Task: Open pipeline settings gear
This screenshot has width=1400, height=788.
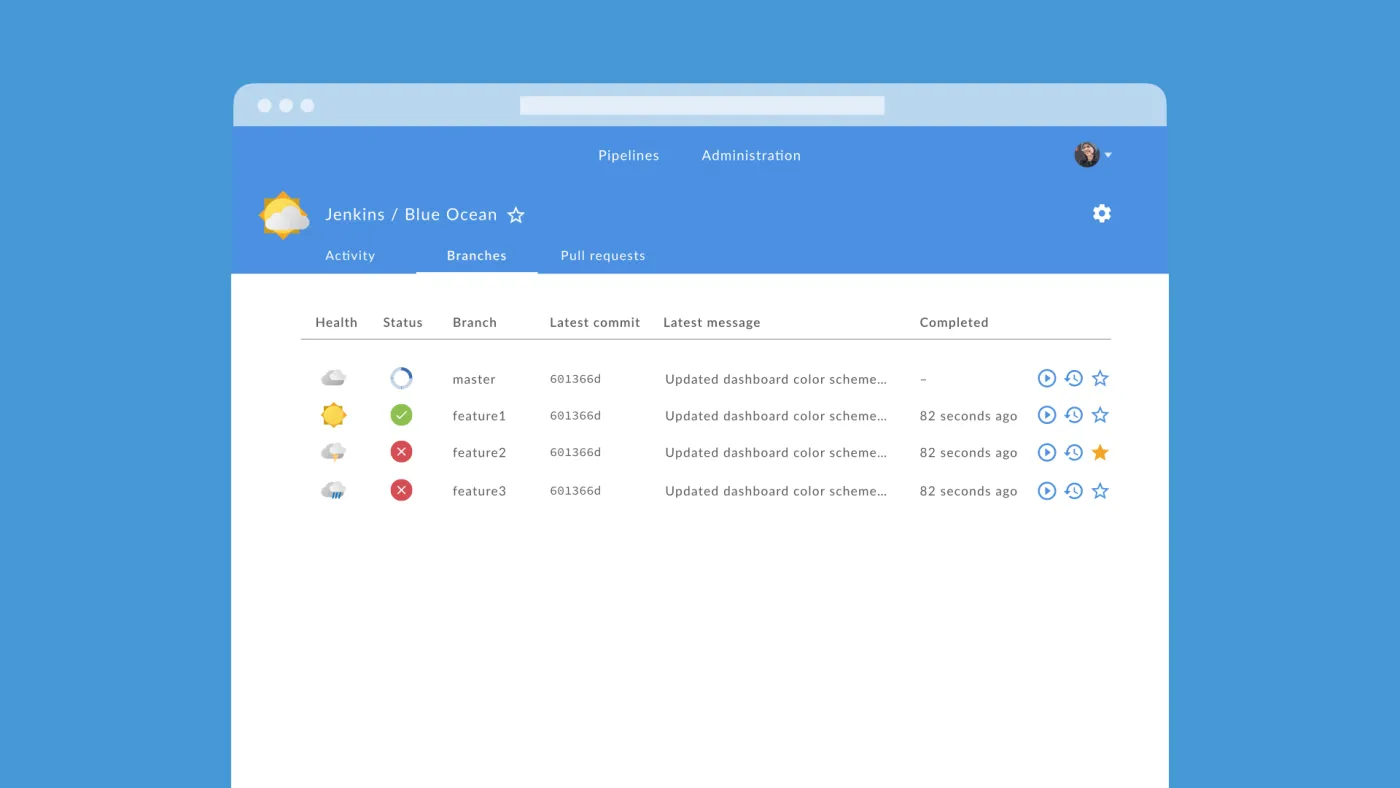Action: (1102, 213)
